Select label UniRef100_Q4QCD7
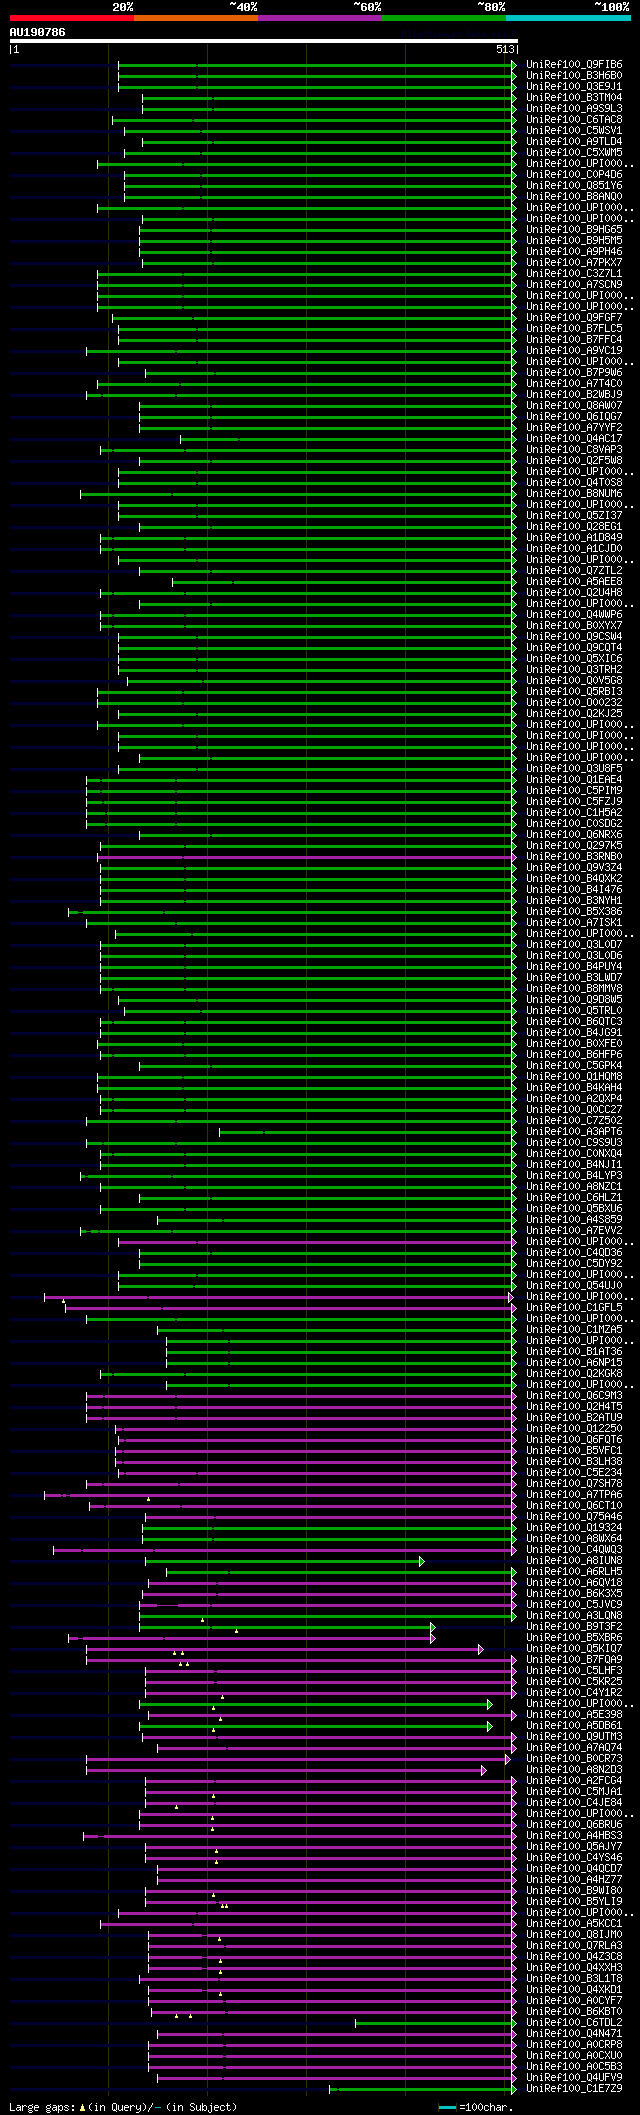 (x=574, y=1868)
